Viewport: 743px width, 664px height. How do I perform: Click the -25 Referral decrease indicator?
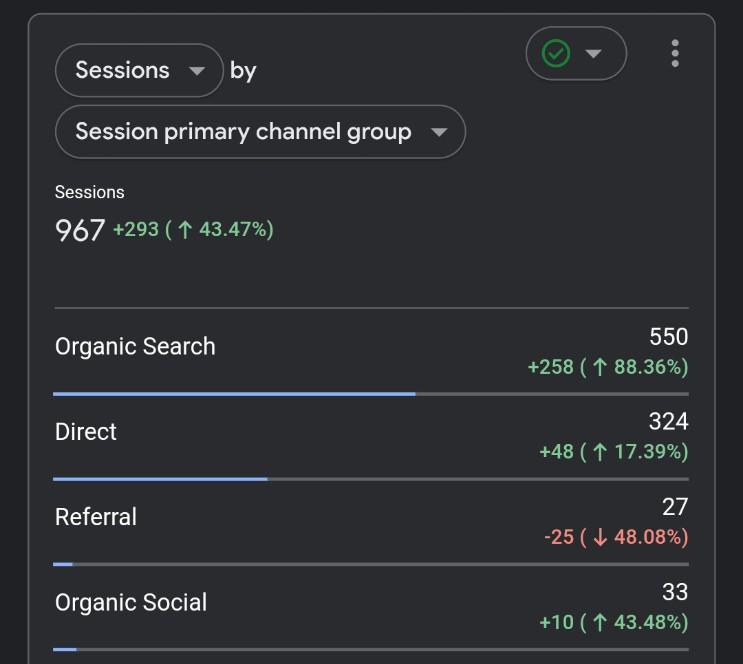(559, 537)
